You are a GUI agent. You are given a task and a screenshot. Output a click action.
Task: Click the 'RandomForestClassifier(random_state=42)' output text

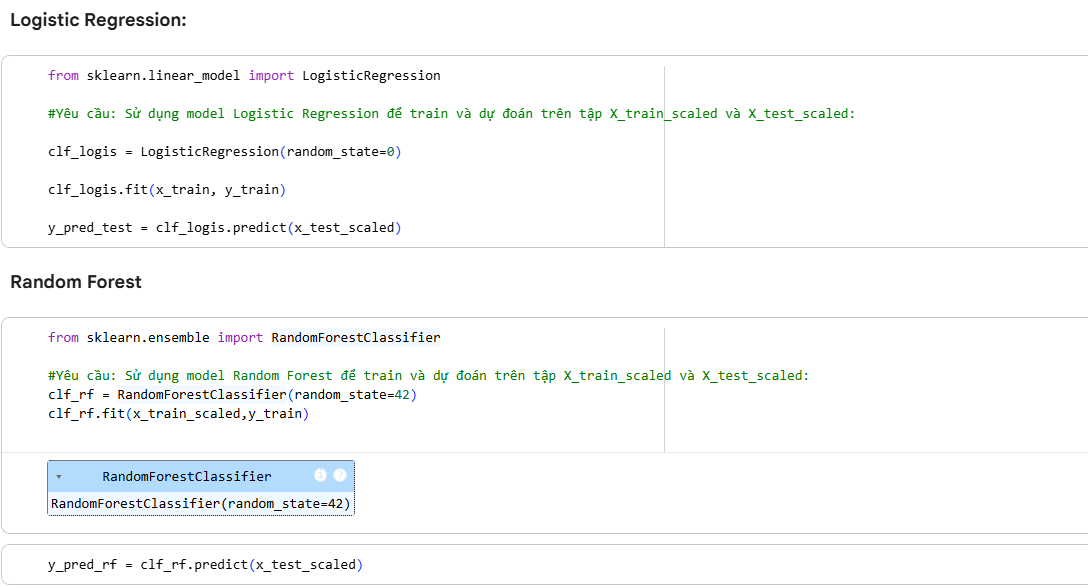click(x=201, y=503)
